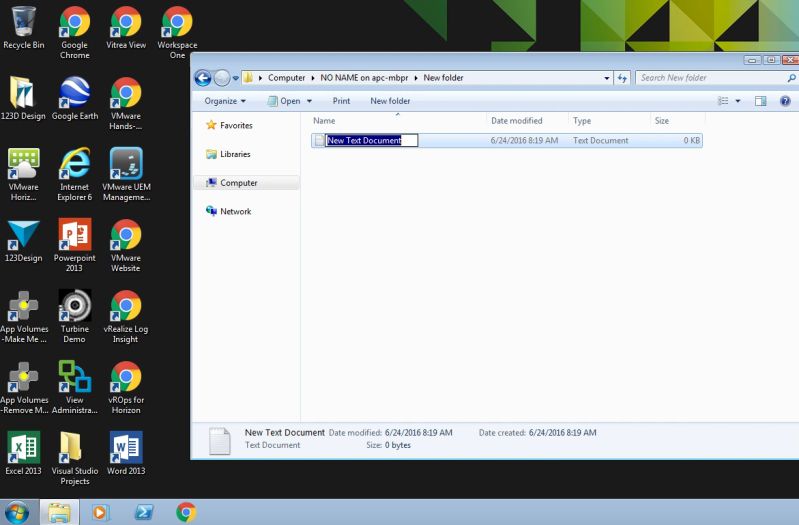Screen dimensions: 799x525
Task: Open the Organize menu
Action: [x=225, y=101]
